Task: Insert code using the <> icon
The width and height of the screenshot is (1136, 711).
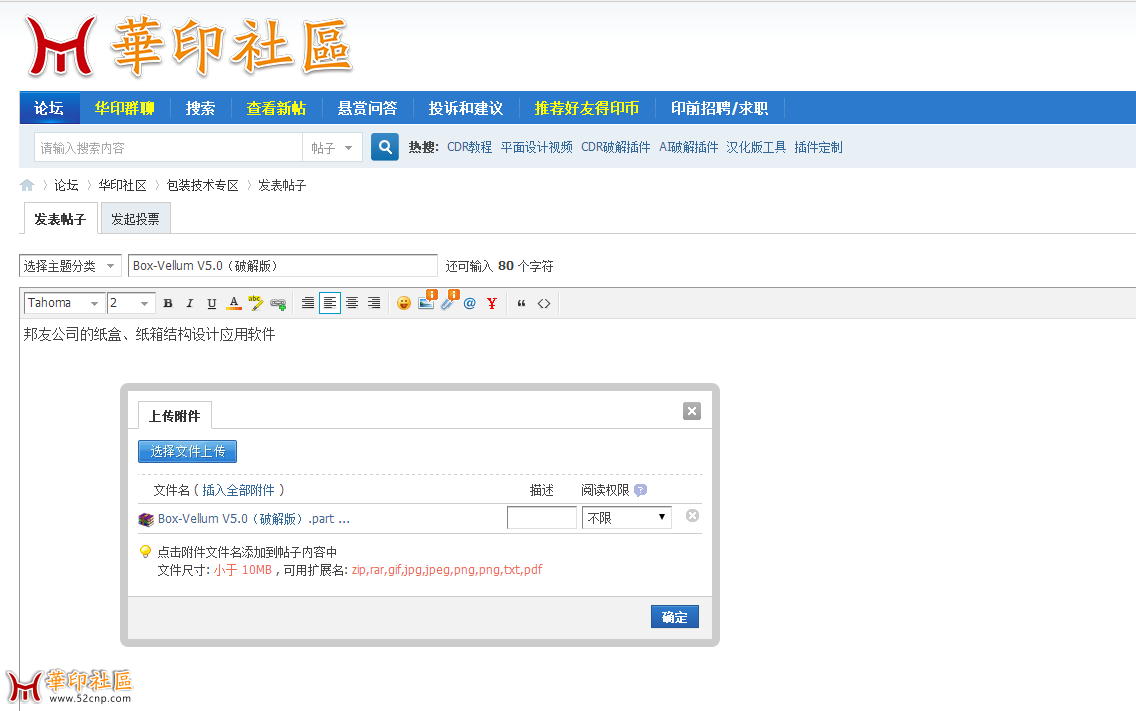Action: pos(543,303)
